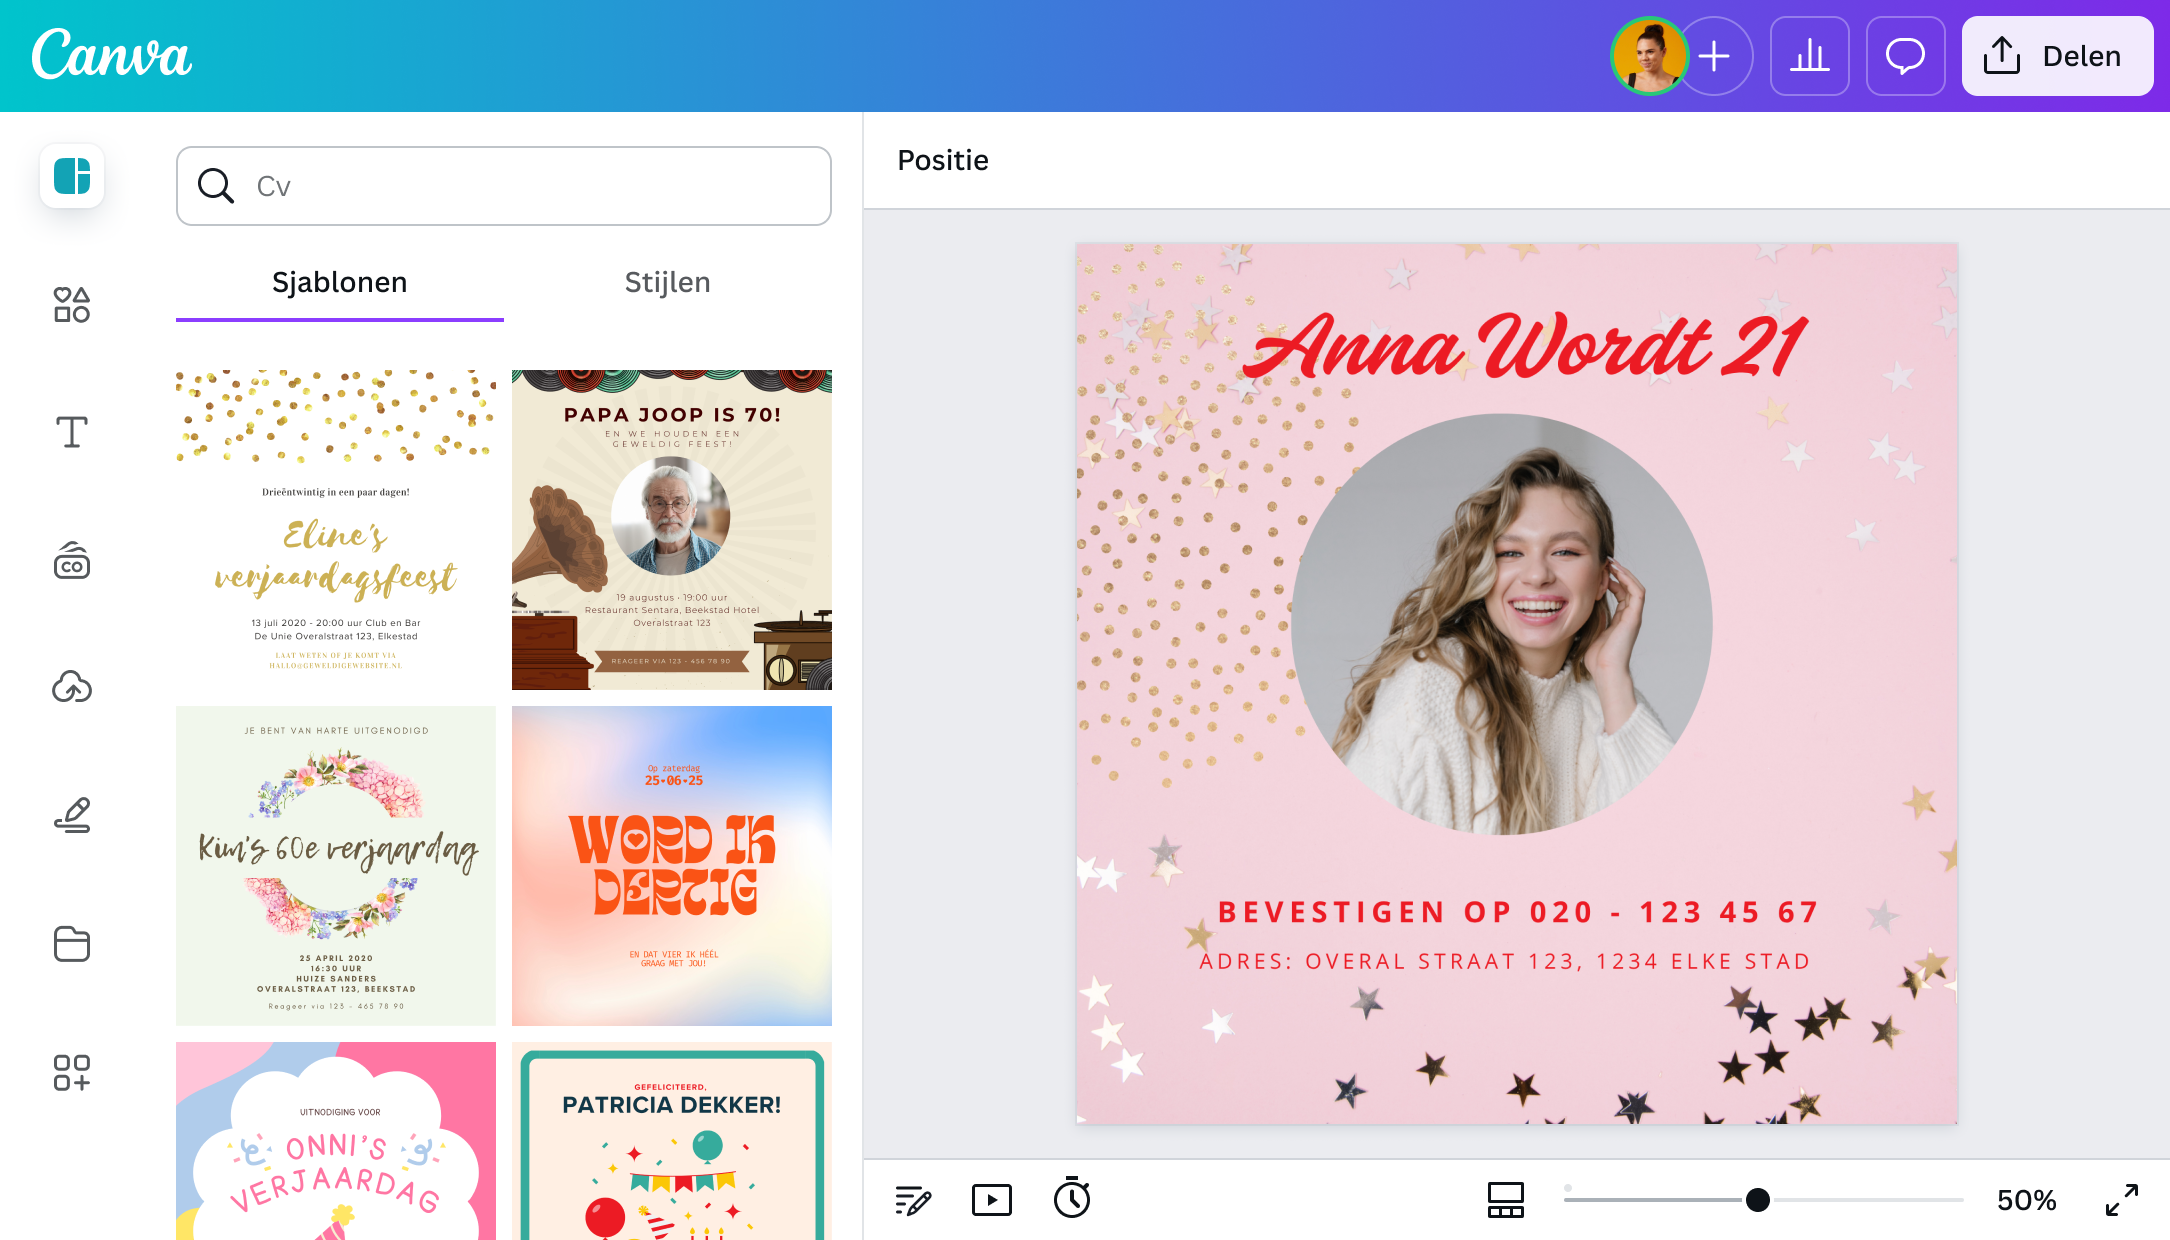
Task: Open the Uploads cloud icon
Action: [72, 687]
